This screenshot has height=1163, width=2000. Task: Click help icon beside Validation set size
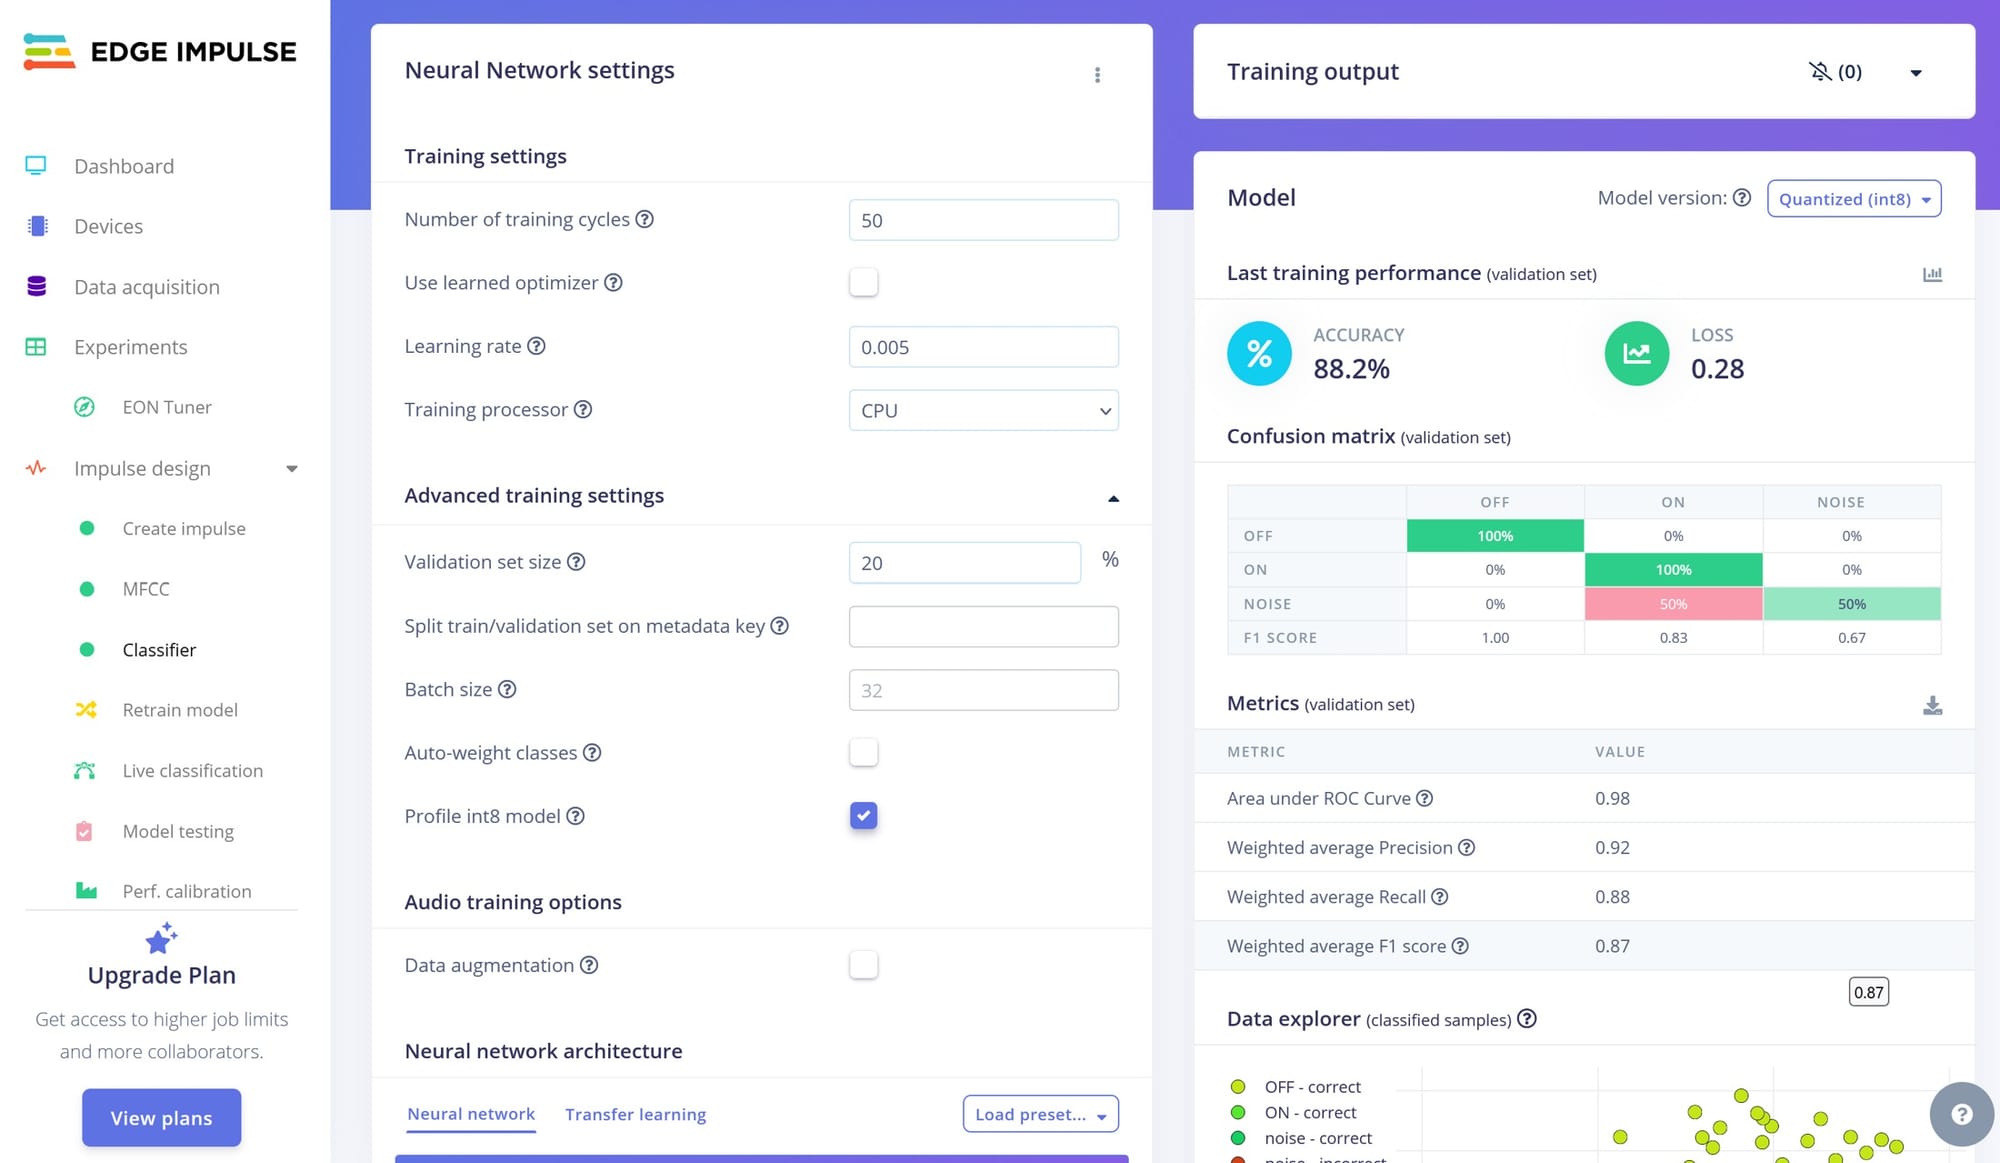(576, 562)
